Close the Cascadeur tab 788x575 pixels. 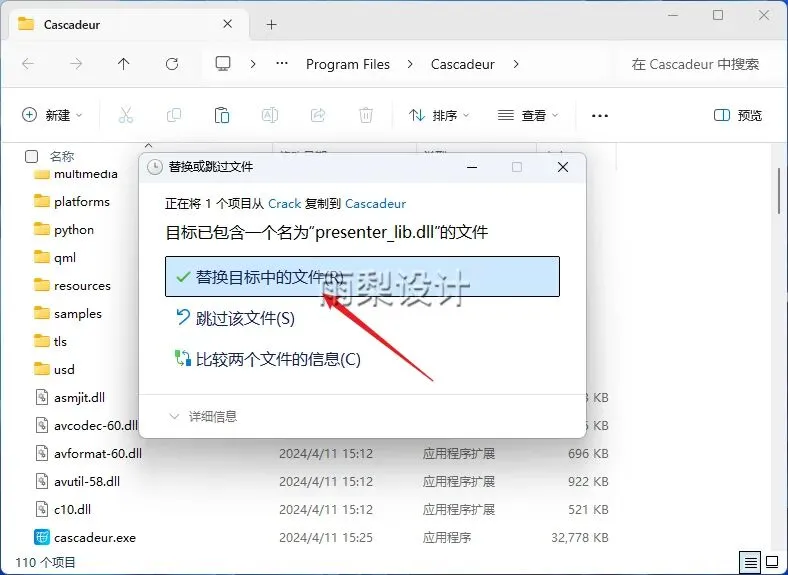click(x=227, y=24)
